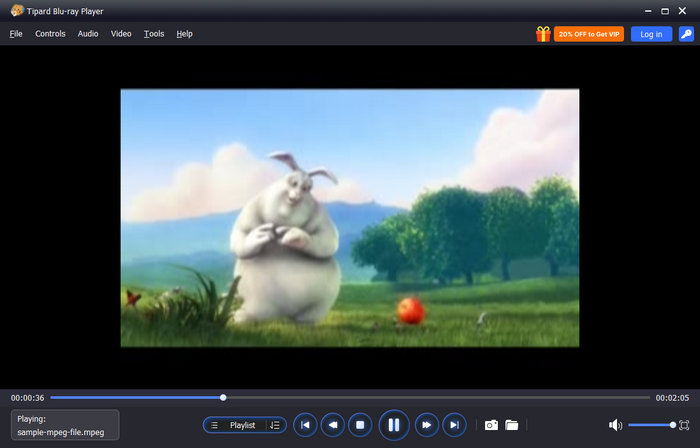700x448 pixels.
Task: Click the volume slider handle
Action: point(672,425)
